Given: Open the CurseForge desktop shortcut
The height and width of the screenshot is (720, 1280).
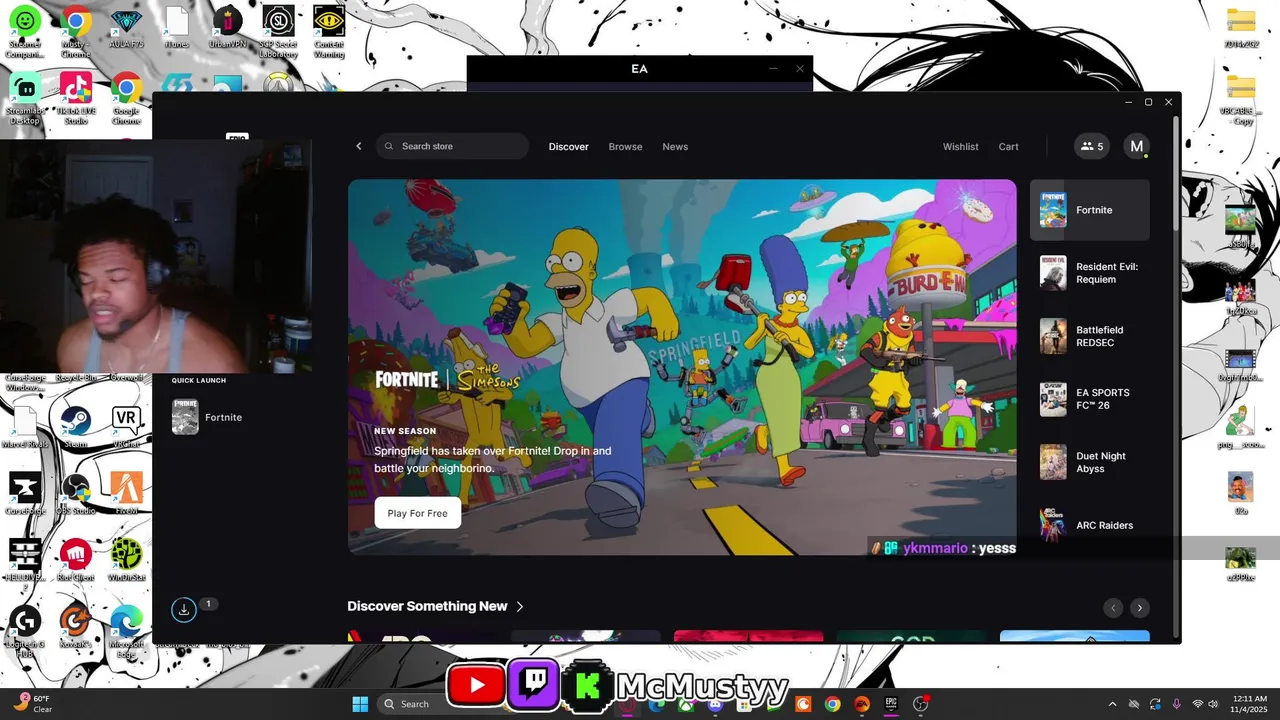Looking at the screenshot, I should coord(25,494).
